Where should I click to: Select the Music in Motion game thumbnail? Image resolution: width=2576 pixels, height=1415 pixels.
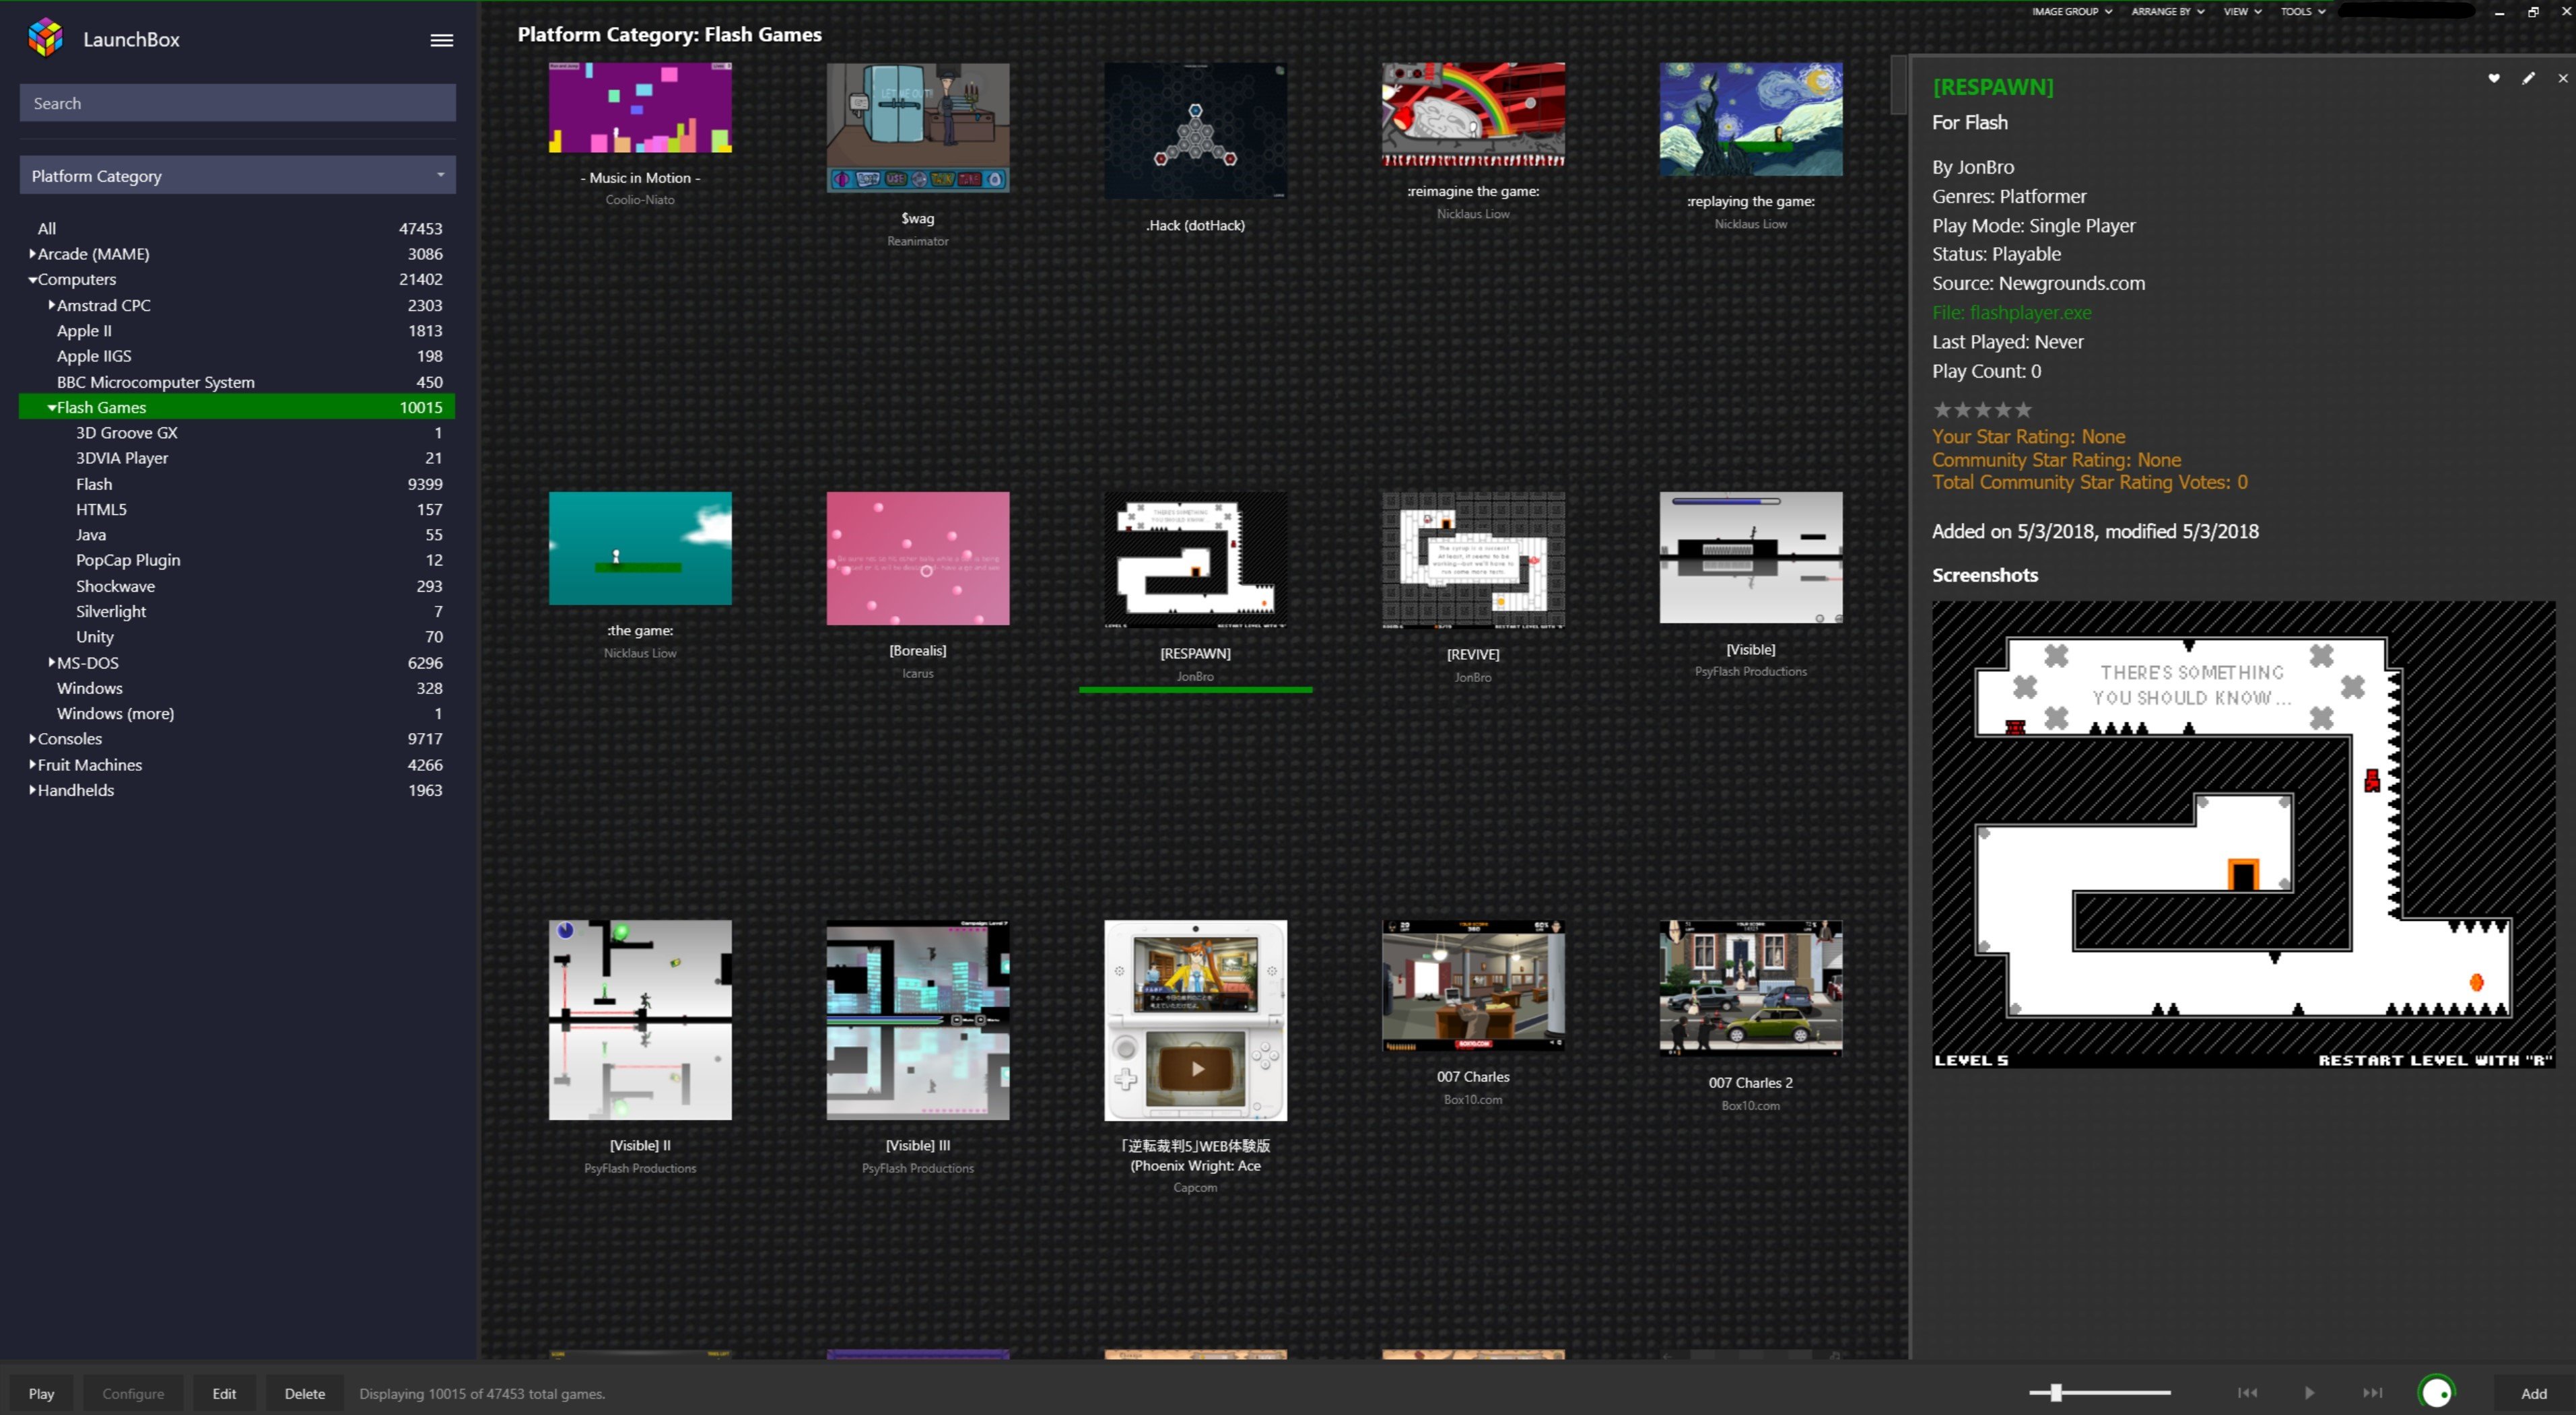[640, 108]
